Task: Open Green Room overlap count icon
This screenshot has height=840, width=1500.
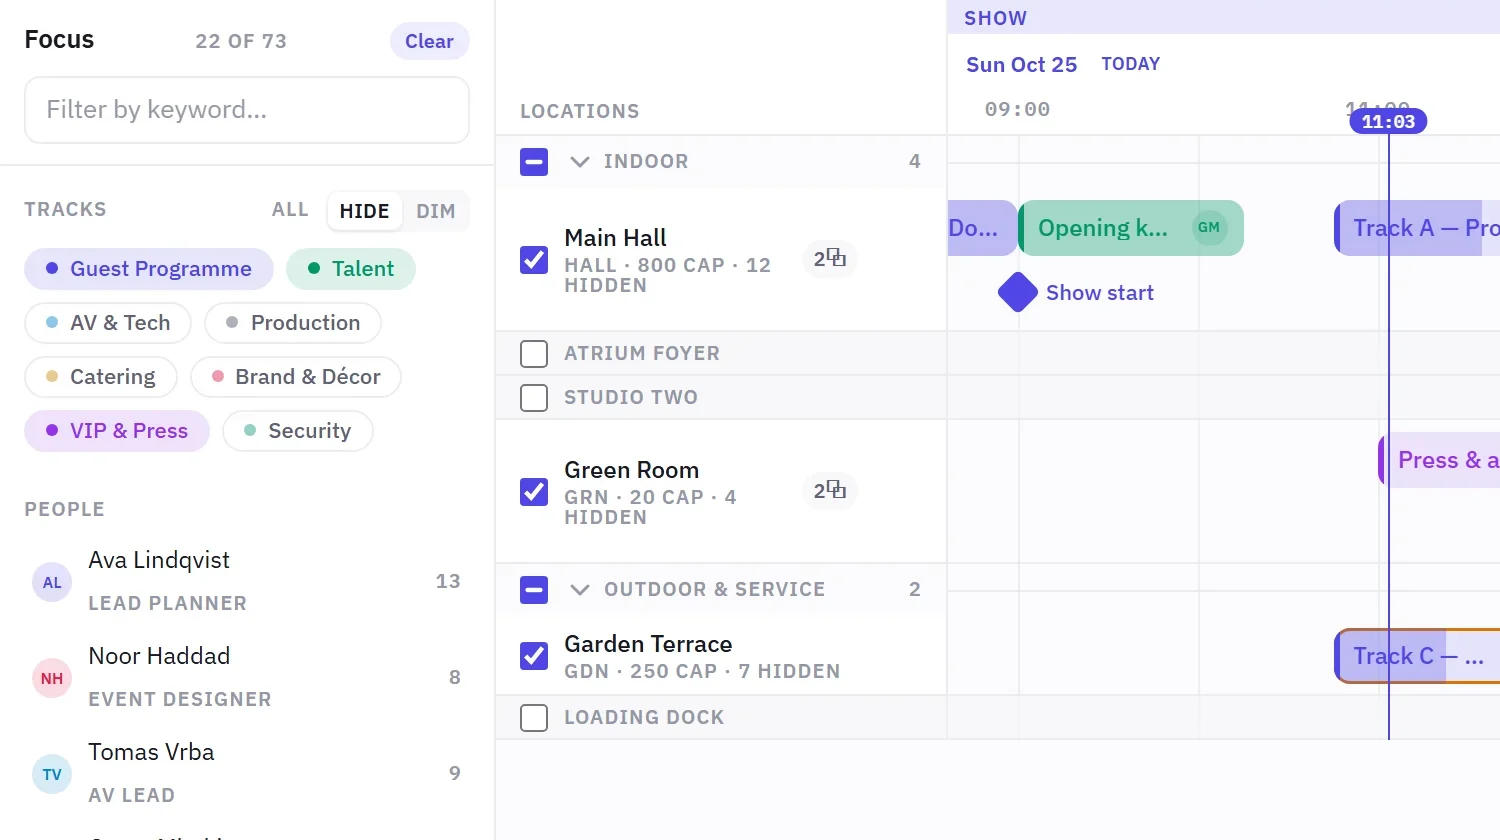Action: [829, 491]
